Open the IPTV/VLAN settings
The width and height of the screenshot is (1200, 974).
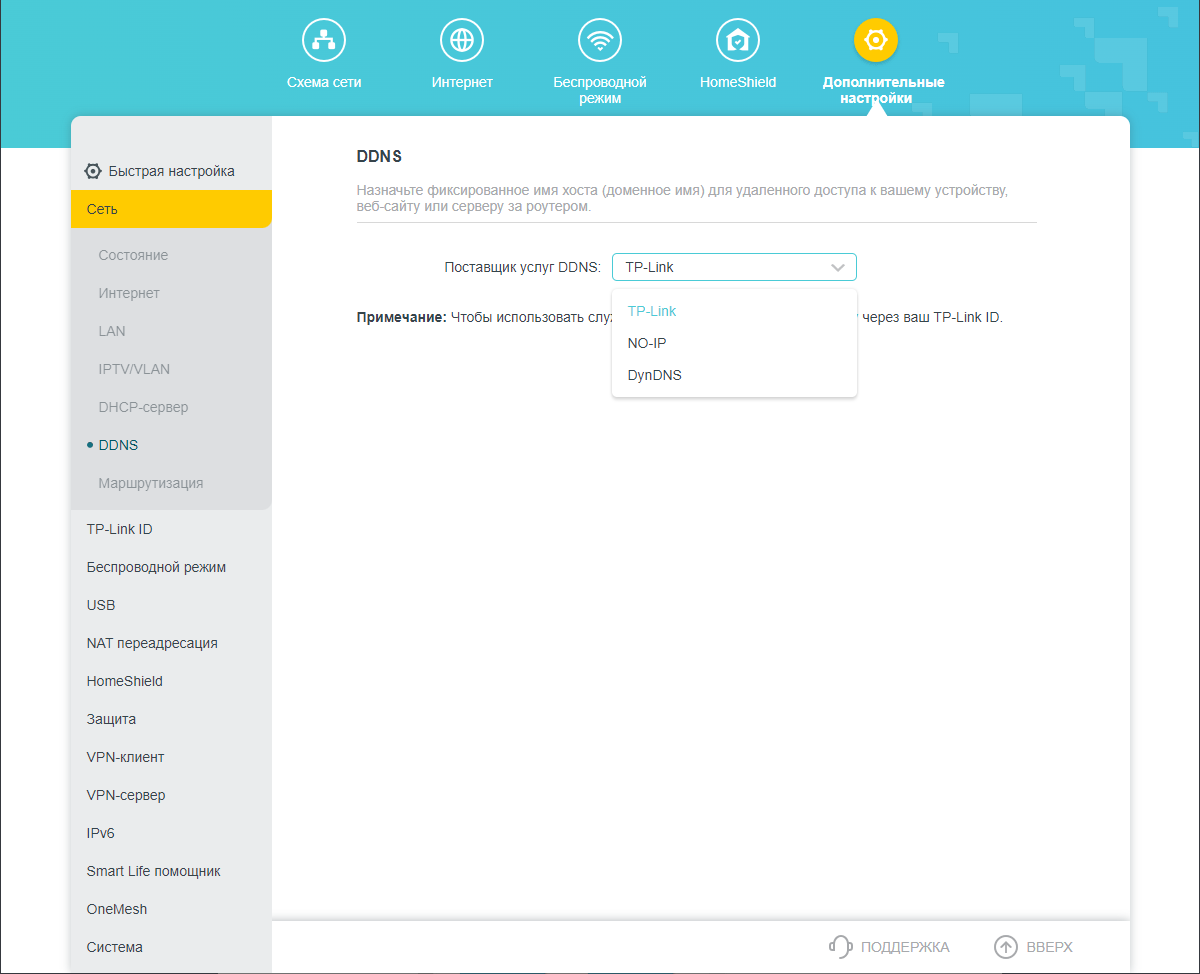point(134,369)
